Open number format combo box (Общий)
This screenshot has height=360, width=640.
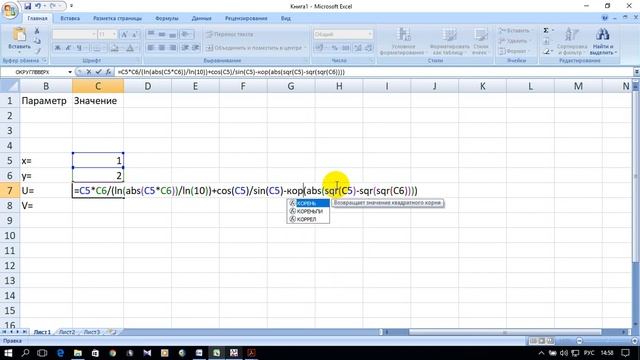[x=343, y=34]
